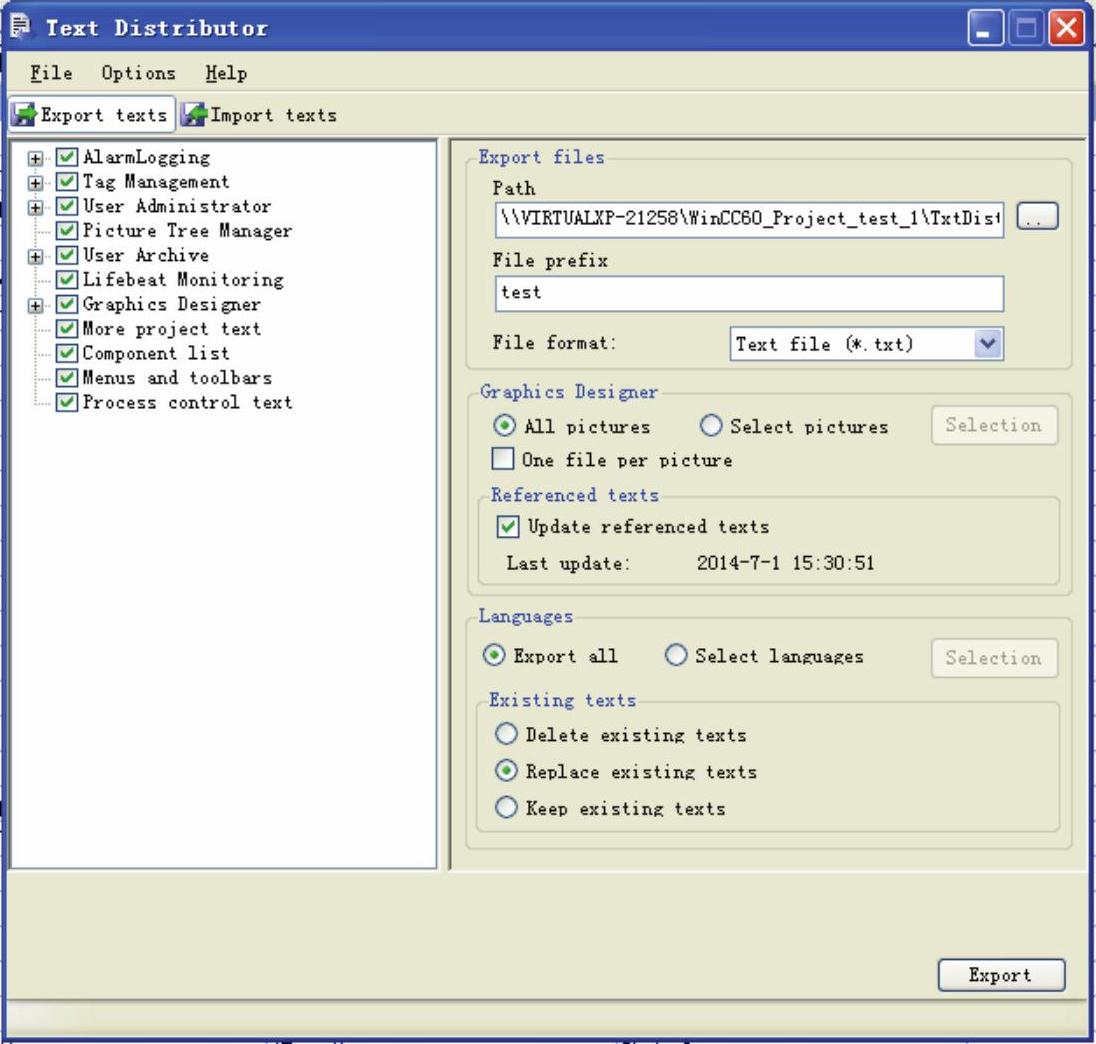Uncheck the Graphics Designer tree checkbox
The height and width of the screenshot is (1044, 1096).
pyautogui.click(x=66, y=304)
